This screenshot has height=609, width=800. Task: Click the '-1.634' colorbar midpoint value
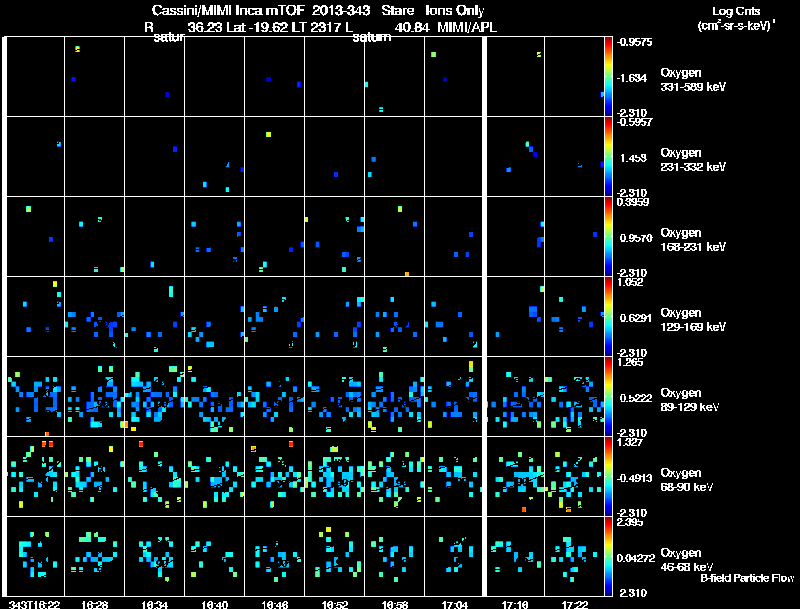632,78
